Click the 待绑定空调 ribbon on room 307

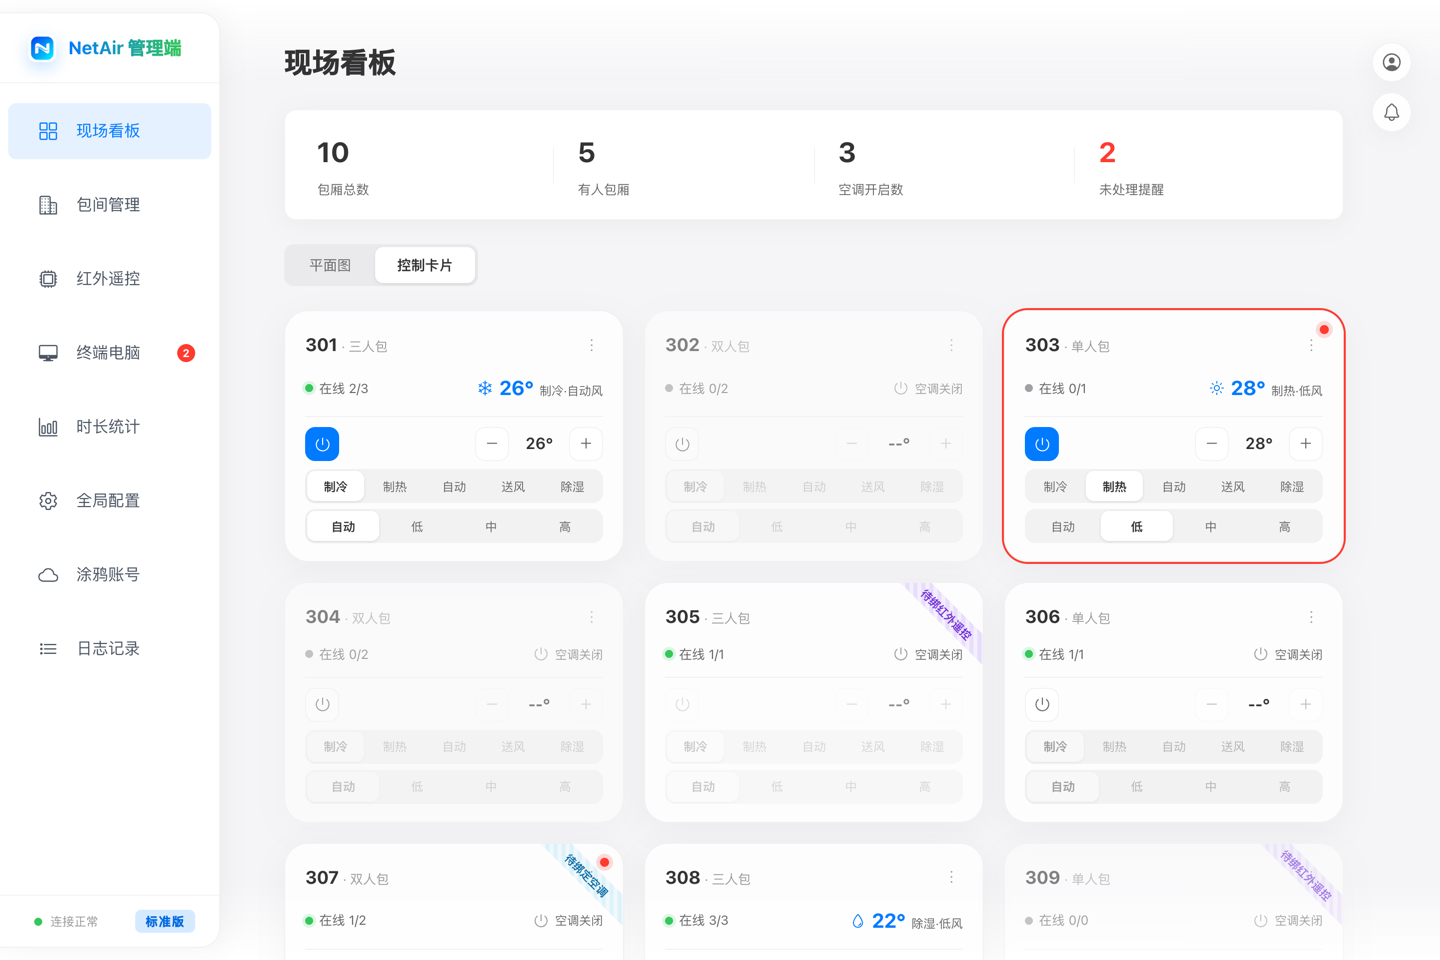click(585, 877)
